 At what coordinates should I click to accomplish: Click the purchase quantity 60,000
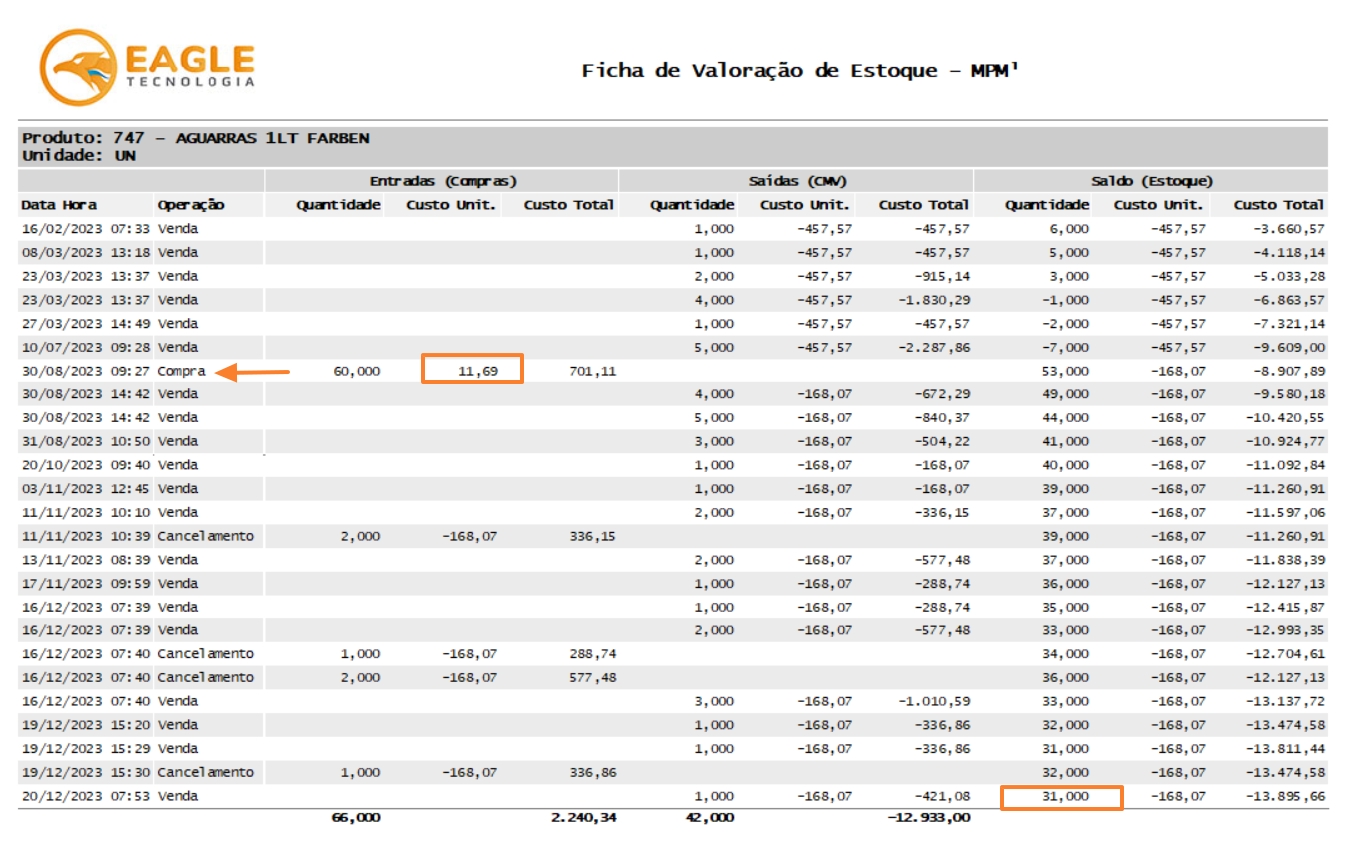[x=355, y=371]
